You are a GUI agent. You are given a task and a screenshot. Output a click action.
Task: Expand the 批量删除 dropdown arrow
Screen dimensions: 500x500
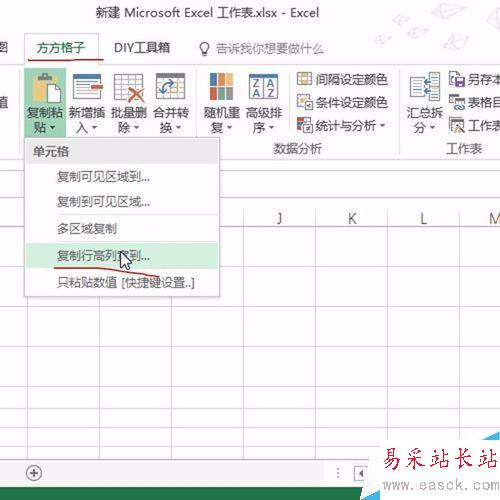(137, 128)
